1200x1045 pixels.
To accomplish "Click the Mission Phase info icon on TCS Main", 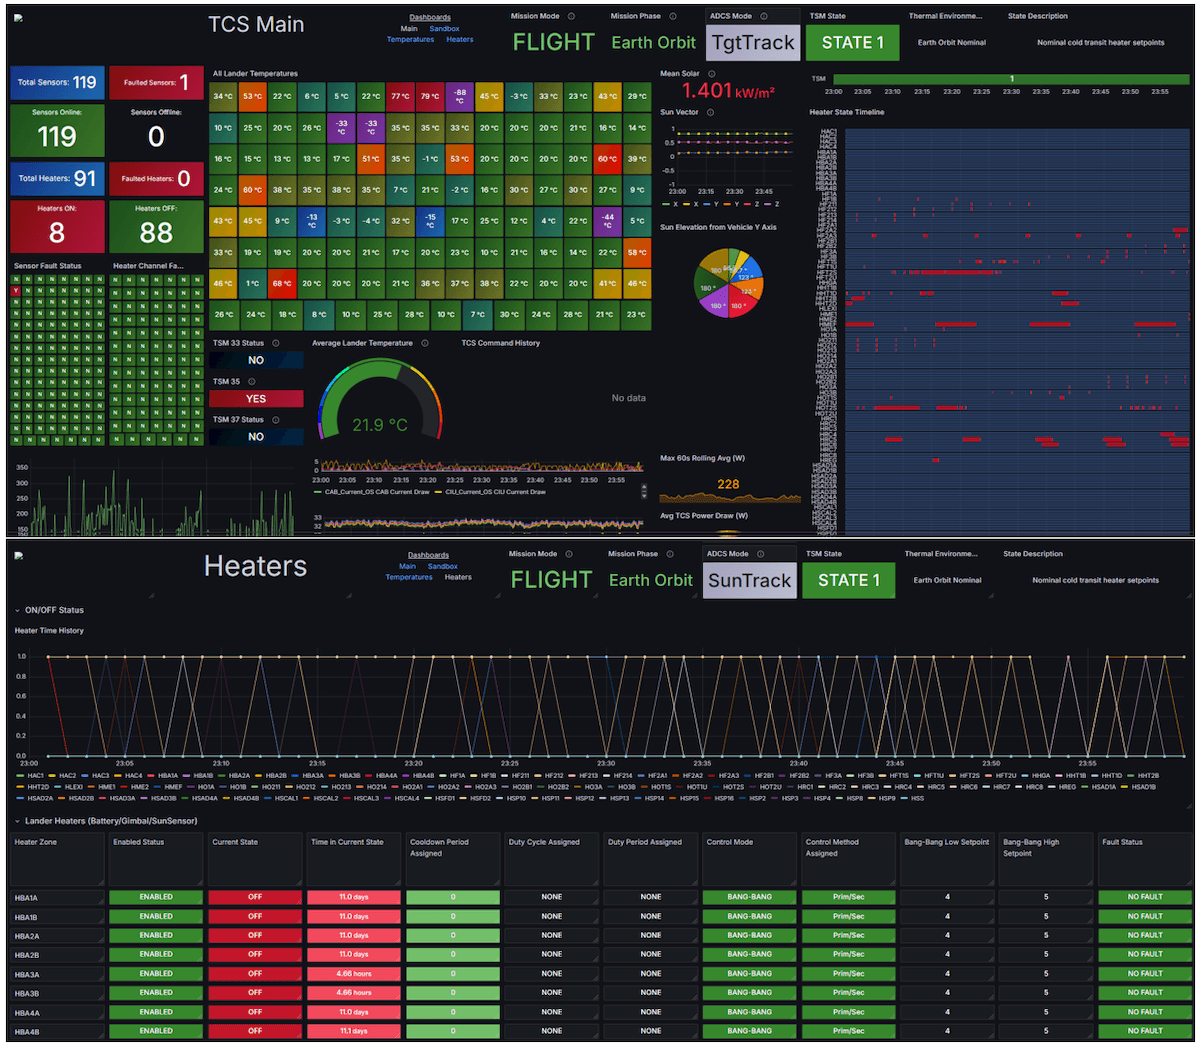I will [673, 16].
